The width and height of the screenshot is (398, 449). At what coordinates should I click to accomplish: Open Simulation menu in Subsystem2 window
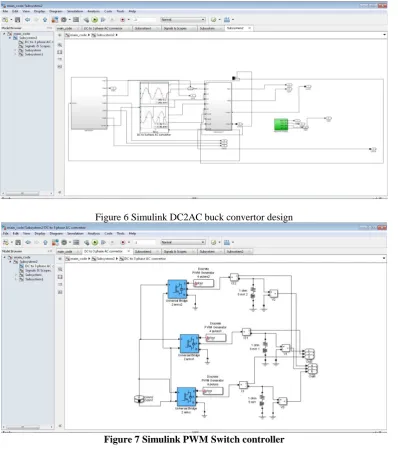click(x=75, y=11)
